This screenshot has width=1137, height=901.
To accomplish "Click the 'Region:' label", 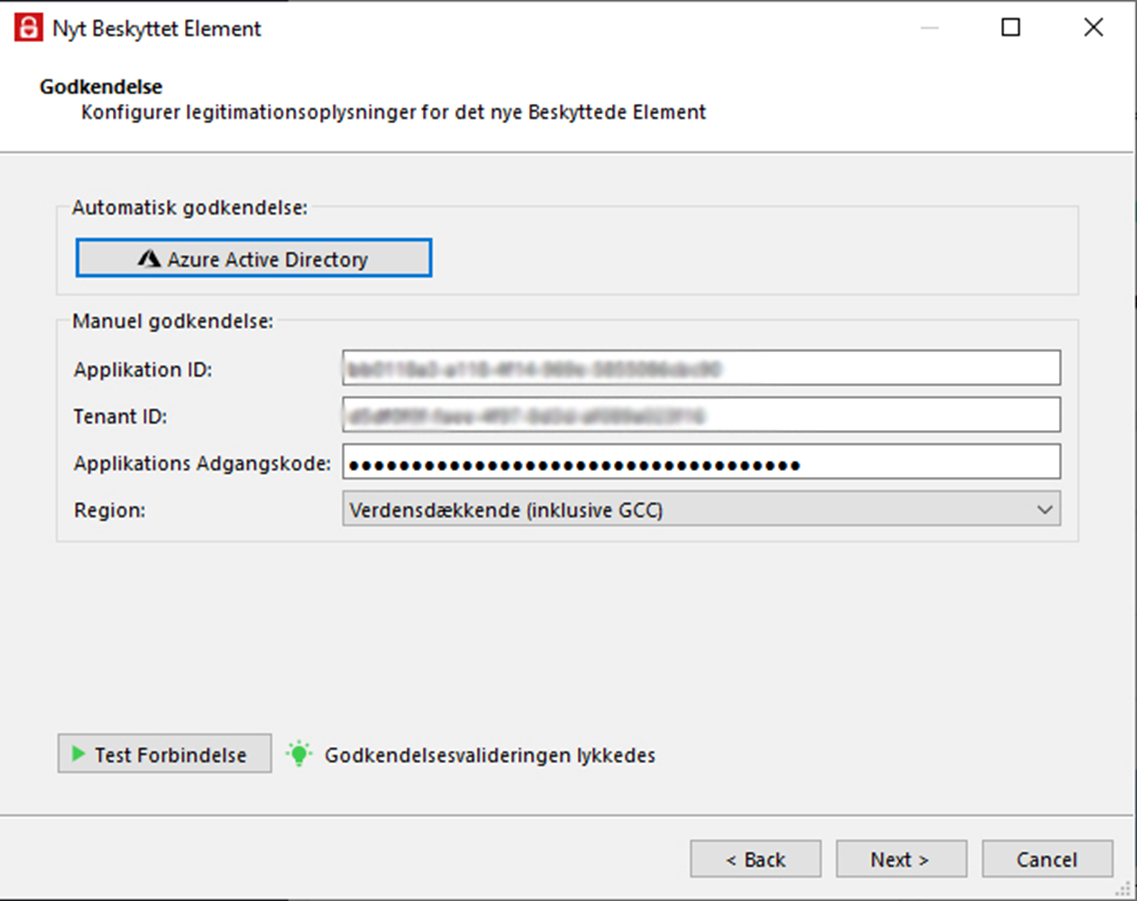I will click(109, 510).
